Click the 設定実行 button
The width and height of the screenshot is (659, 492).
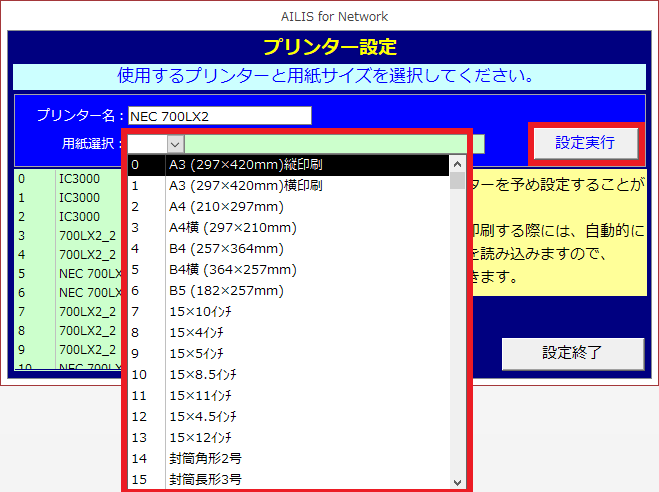point(585,143)
